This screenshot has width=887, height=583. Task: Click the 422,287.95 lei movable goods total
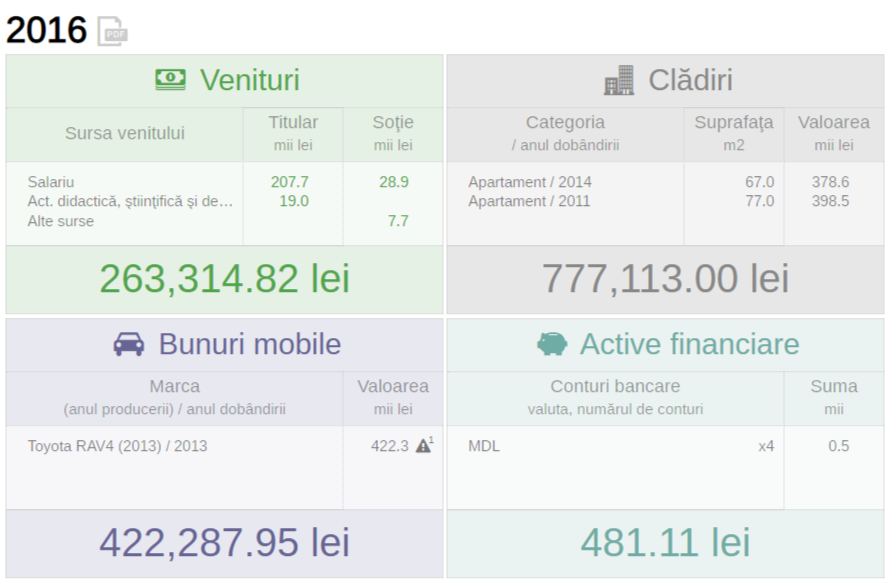tap(225, 542)
